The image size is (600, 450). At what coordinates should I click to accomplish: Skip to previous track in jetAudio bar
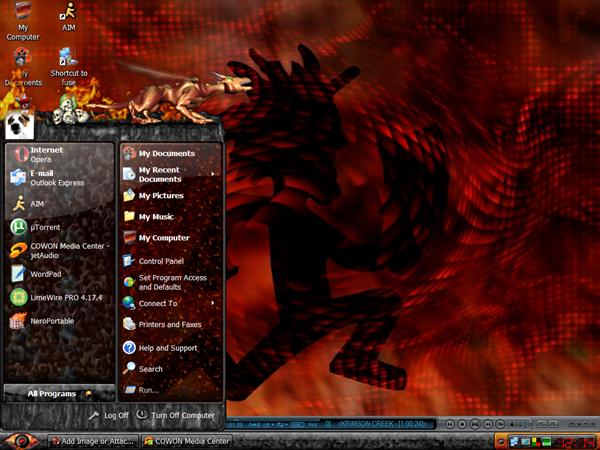pos(450,424)
